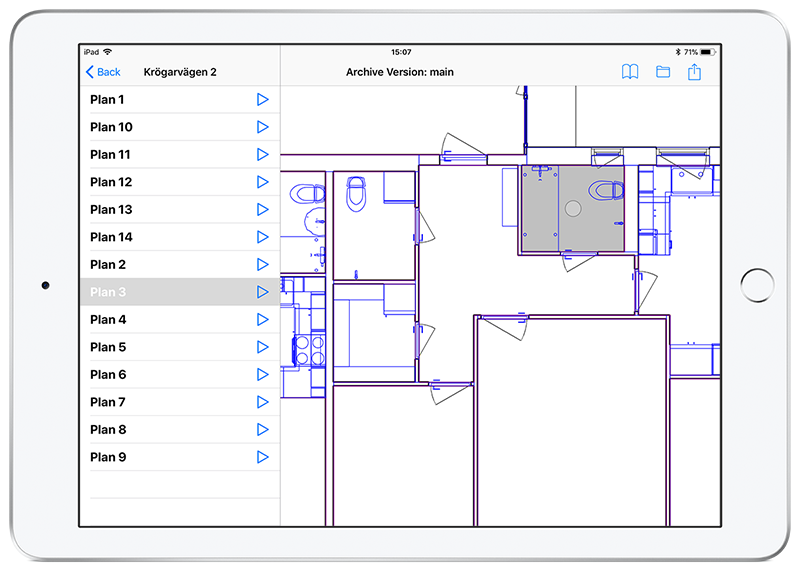This screenshot has height=571, width=800.
Task: Select the Plan 4 row label
Action: 108,320
